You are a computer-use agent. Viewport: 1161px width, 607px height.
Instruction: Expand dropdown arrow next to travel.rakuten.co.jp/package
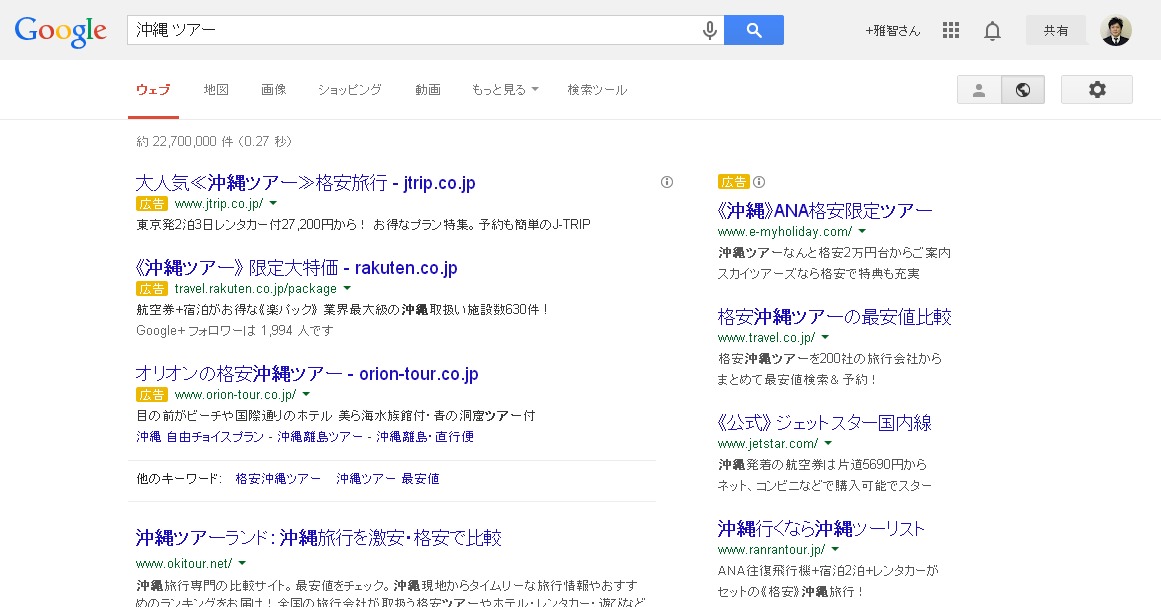(x=347, y=289)
